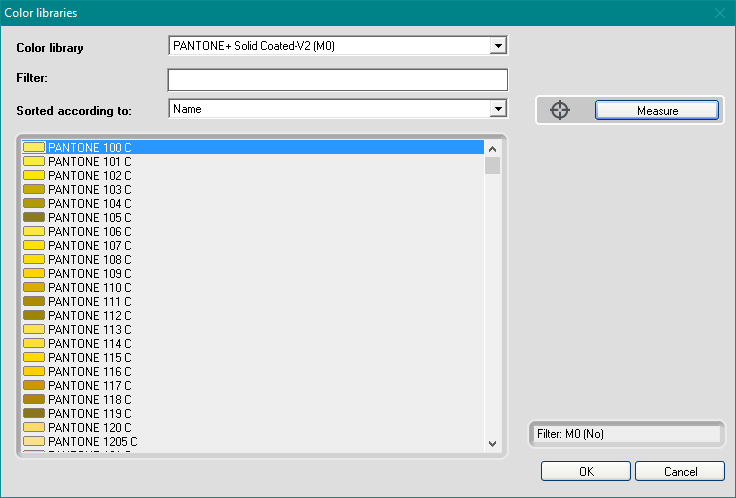The image size is (736, 498).
Task: Select the PANTONE 101 C swatch
Action: tap(34, 161)
